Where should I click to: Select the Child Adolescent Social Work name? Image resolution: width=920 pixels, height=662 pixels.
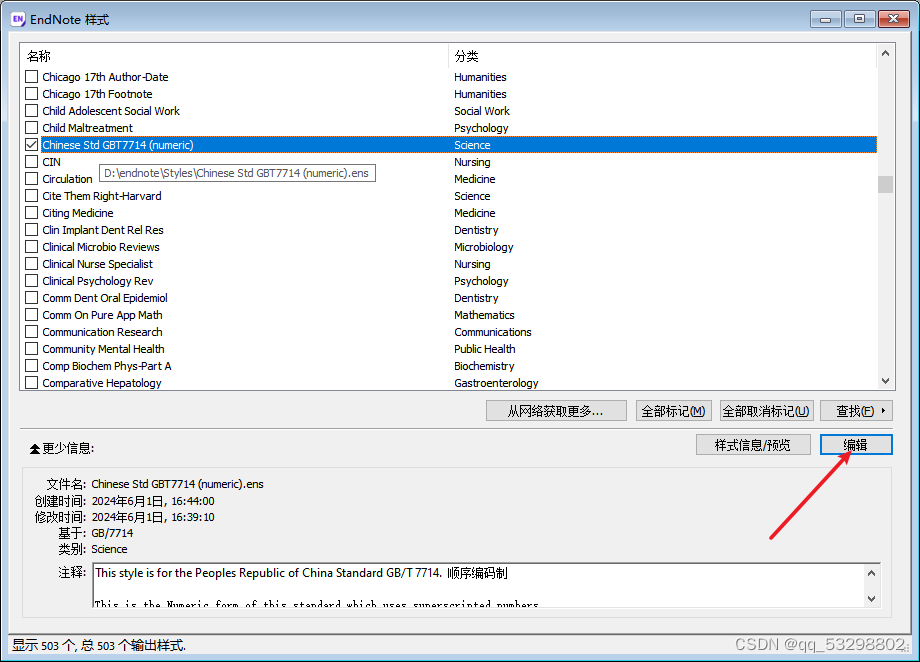[x=111, y=111]
